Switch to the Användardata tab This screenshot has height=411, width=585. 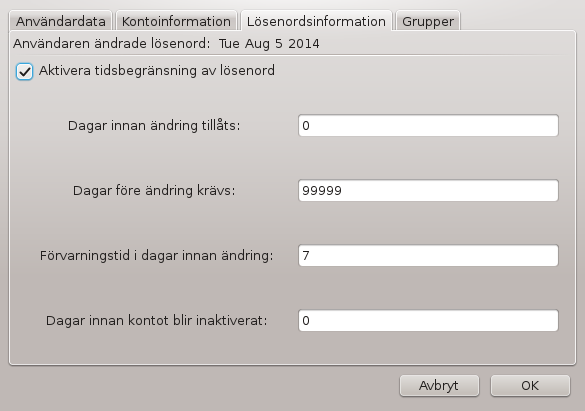[60, 21]
